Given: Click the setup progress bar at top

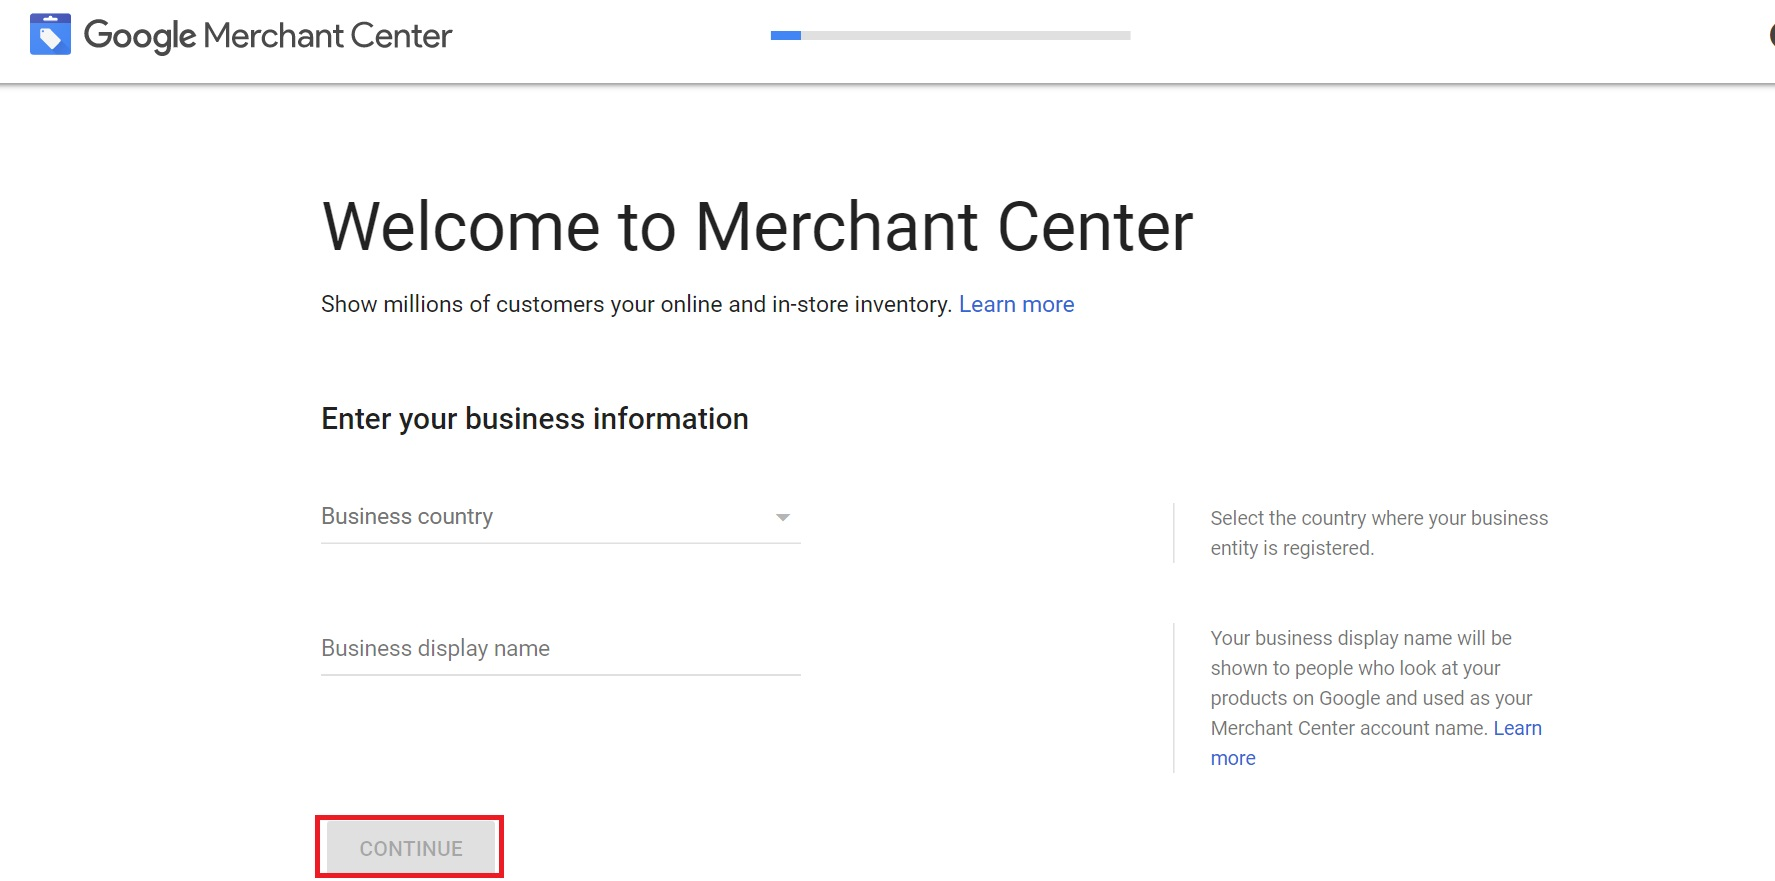Looking at the screenshot, I should (950, 35).
